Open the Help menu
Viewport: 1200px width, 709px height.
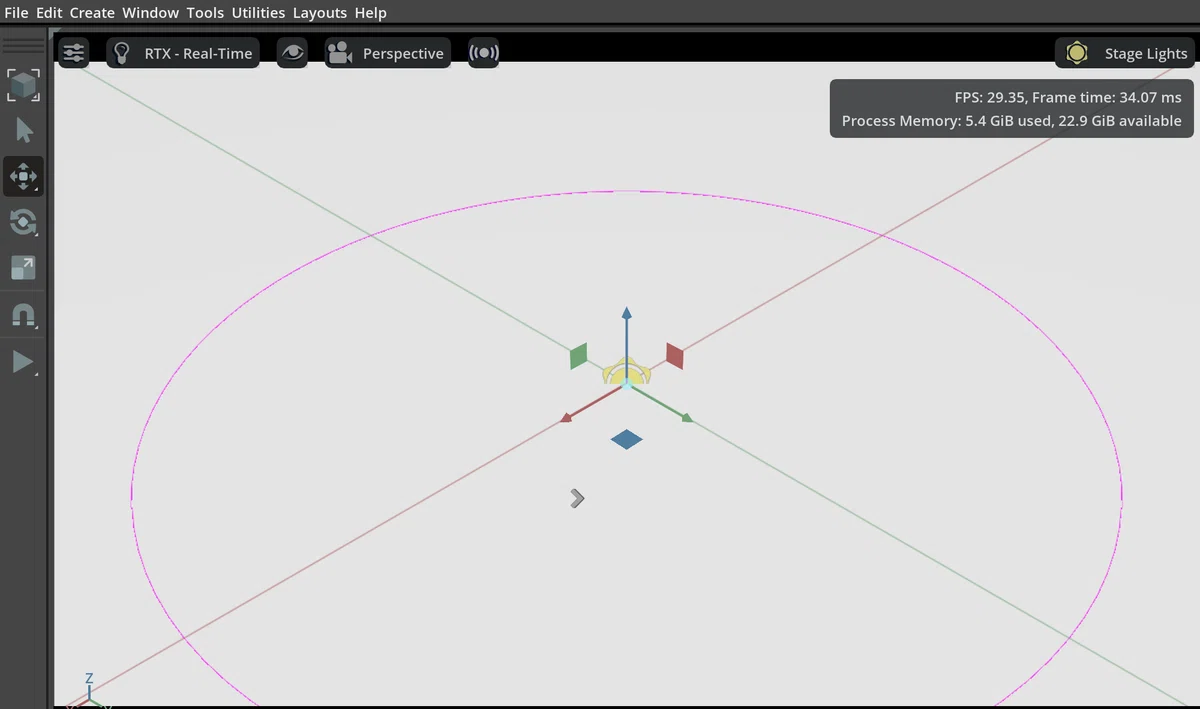click(370, 13)
